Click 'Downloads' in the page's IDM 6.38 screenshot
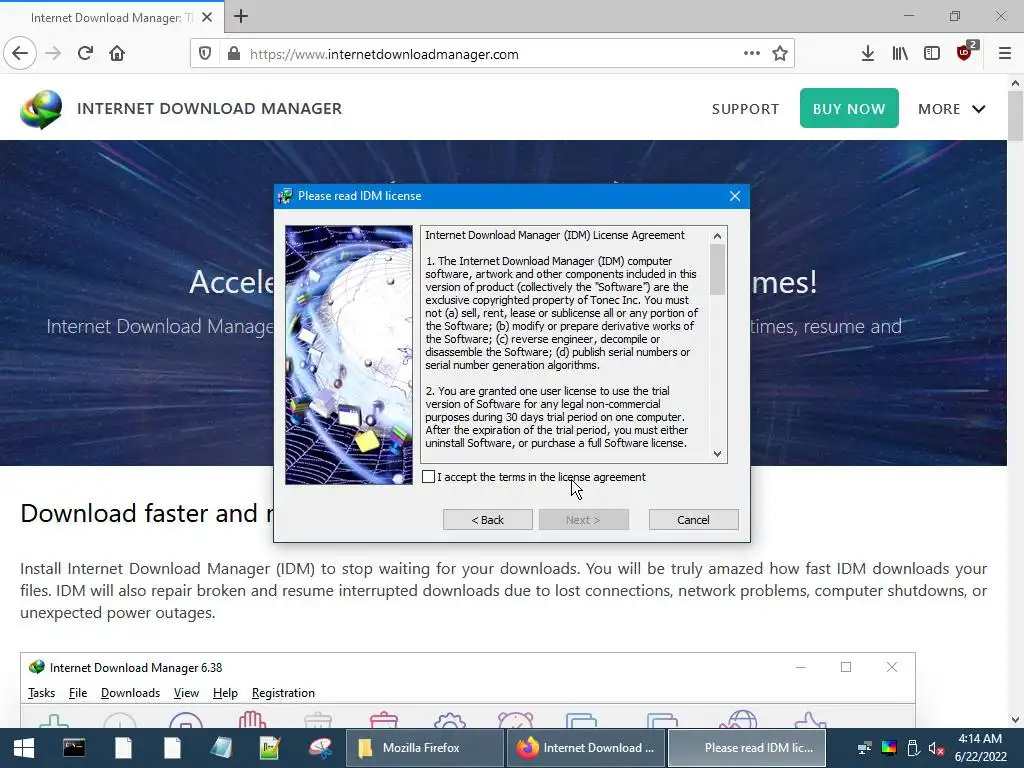The image size is (1024, 768). [x=130, y=693]
